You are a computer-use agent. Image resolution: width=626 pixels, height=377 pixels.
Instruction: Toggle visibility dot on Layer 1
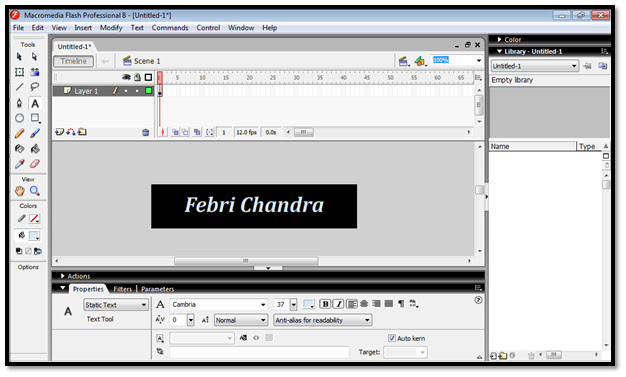(126, 91)
